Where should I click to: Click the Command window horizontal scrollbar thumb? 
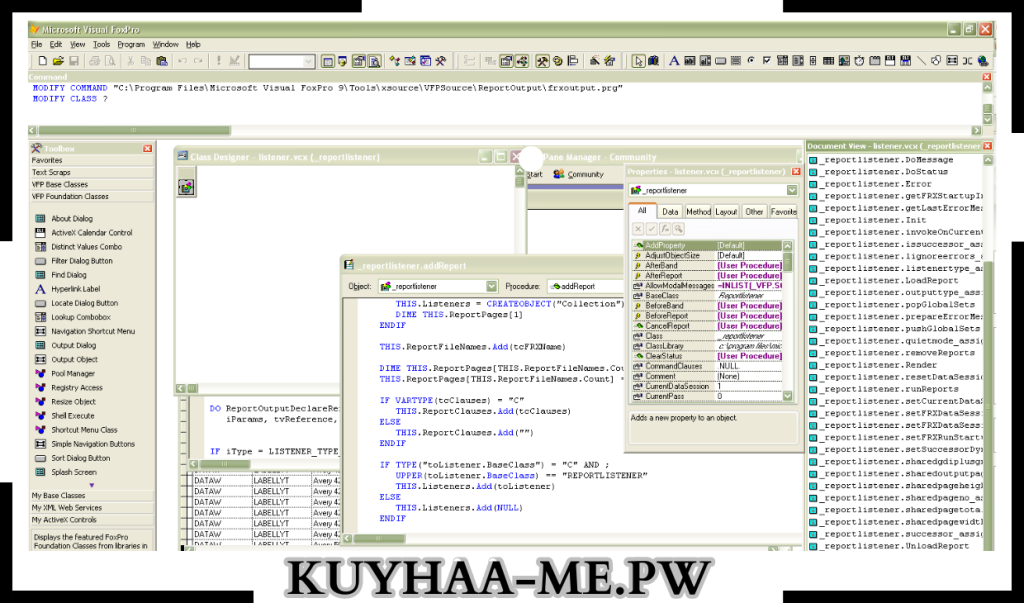coord(133,130)
